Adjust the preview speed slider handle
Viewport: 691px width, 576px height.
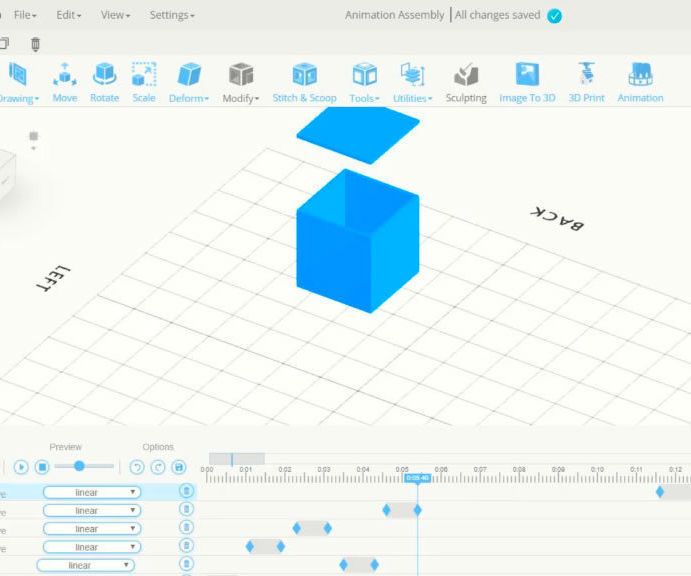click(79, 466)
